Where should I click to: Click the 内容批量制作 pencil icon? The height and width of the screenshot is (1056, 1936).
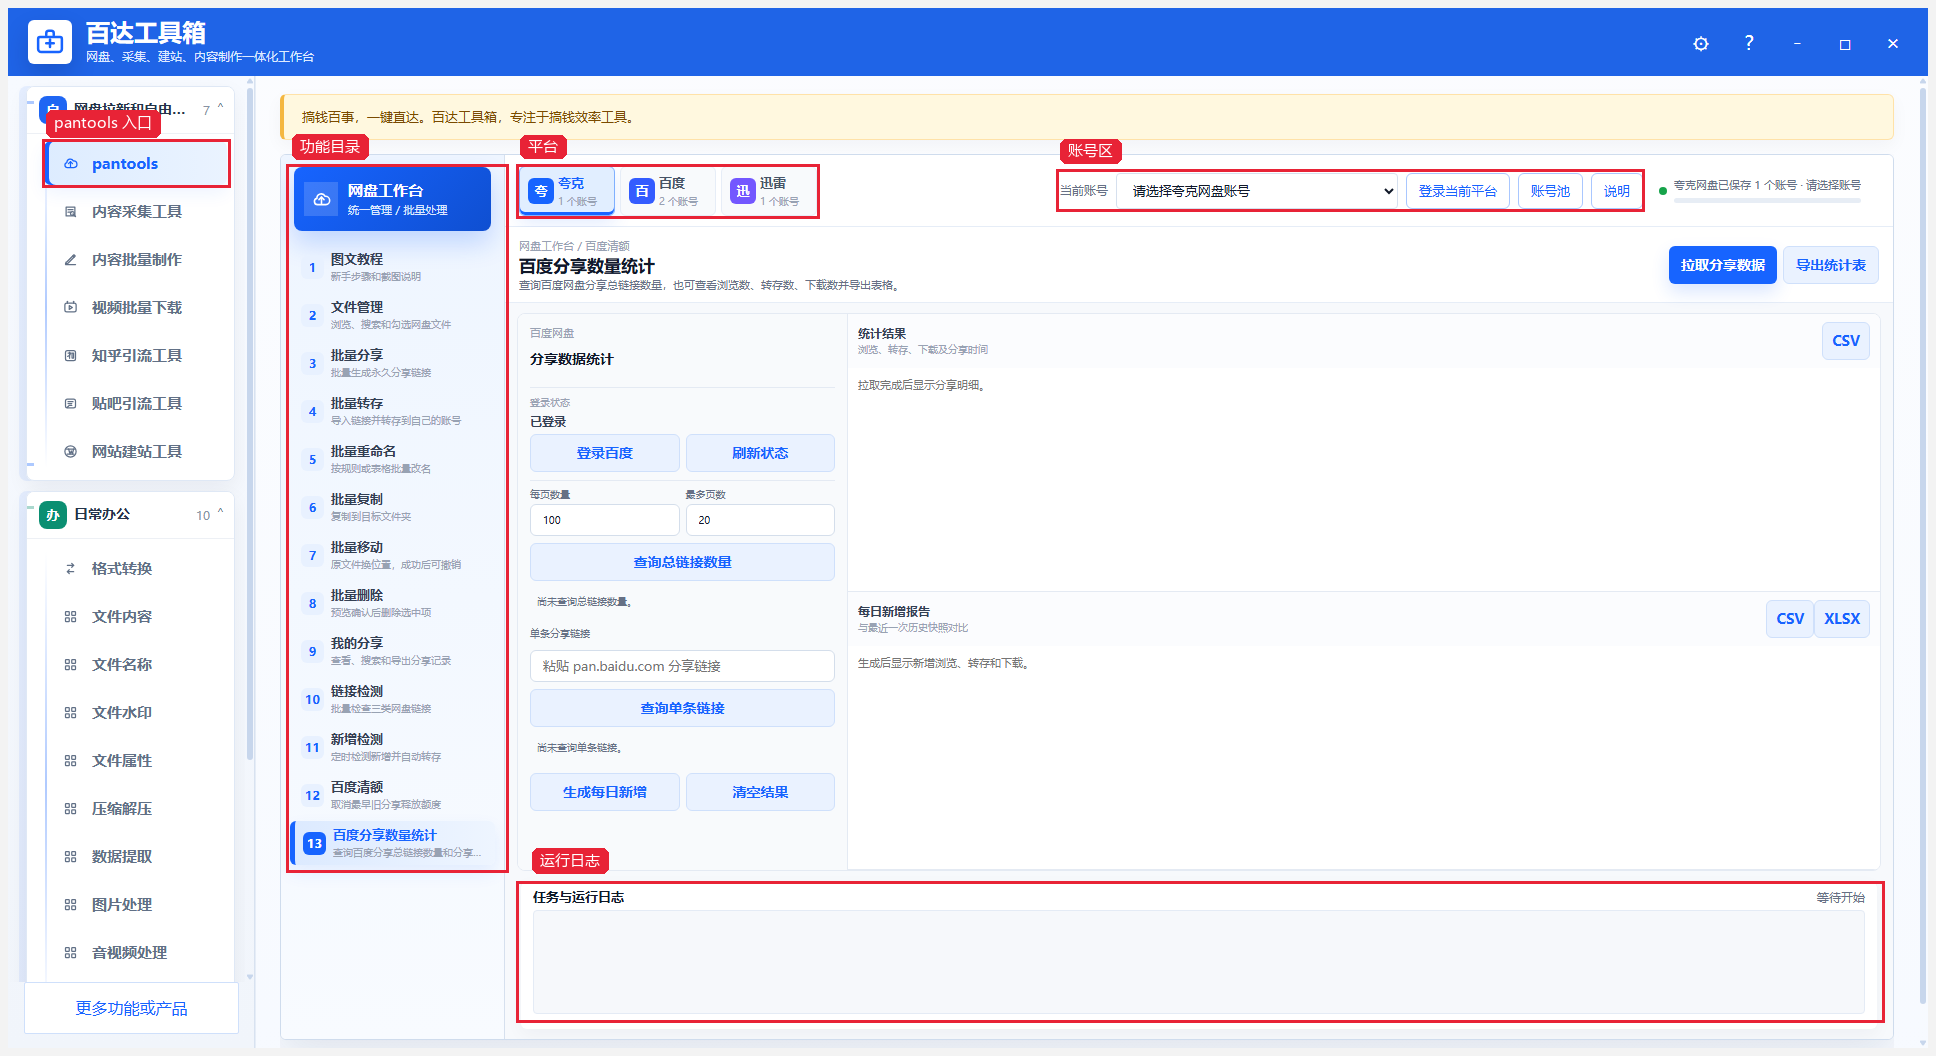coord(71,260)
